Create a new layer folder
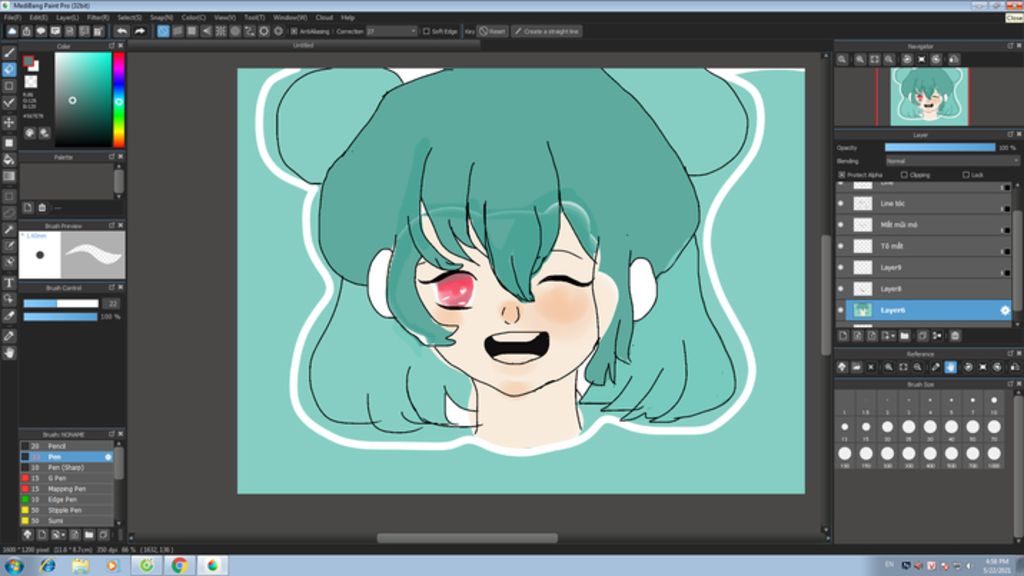The height and width of the screenshot is (576, 1024). (904, 336)
